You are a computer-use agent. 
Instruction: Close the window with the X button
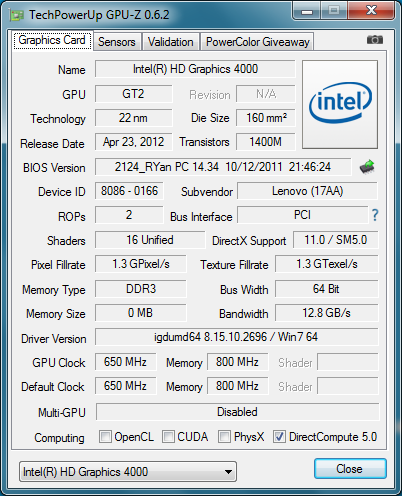point(371,11)
